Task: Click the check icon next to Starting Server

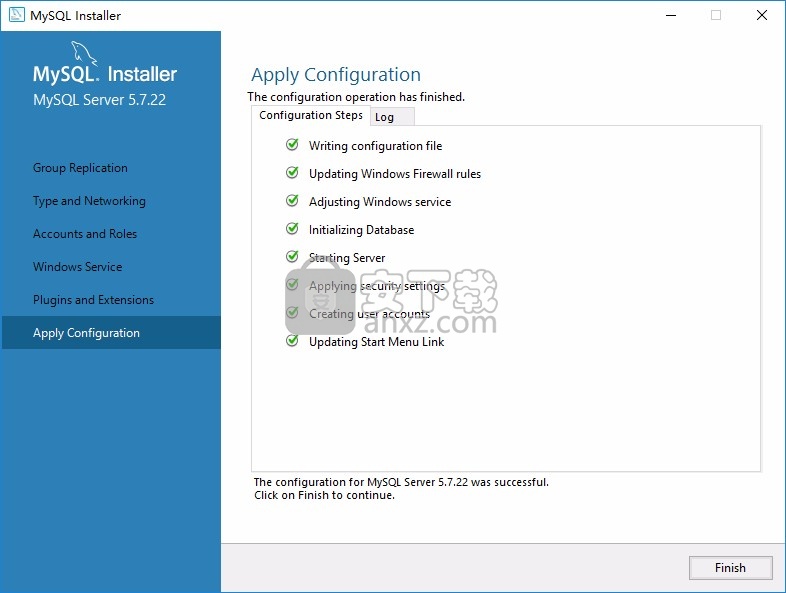Action: tap(292, 257)
